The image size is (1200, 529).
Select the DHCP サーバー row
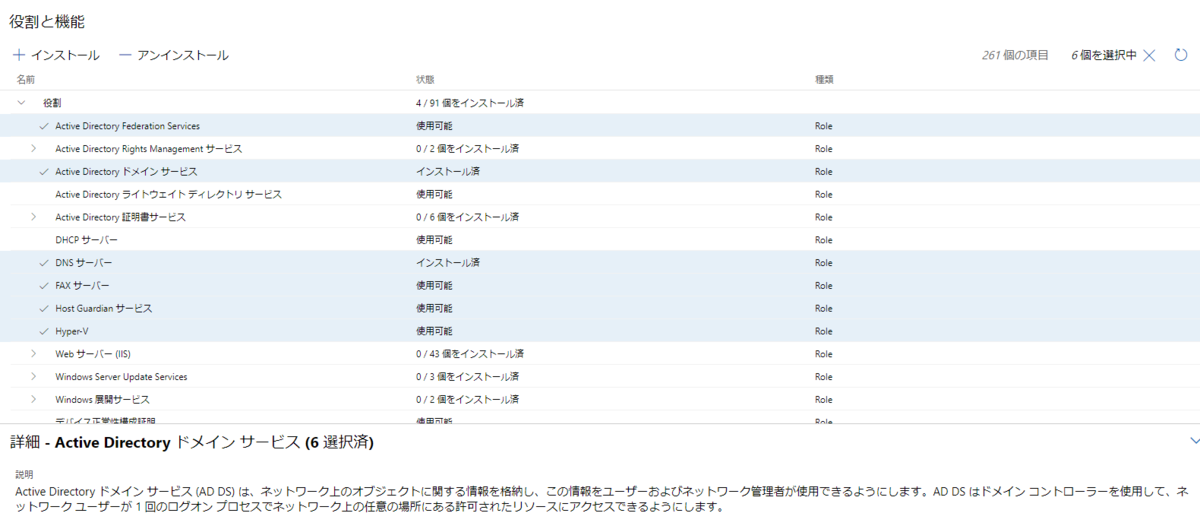coord(600,240)
